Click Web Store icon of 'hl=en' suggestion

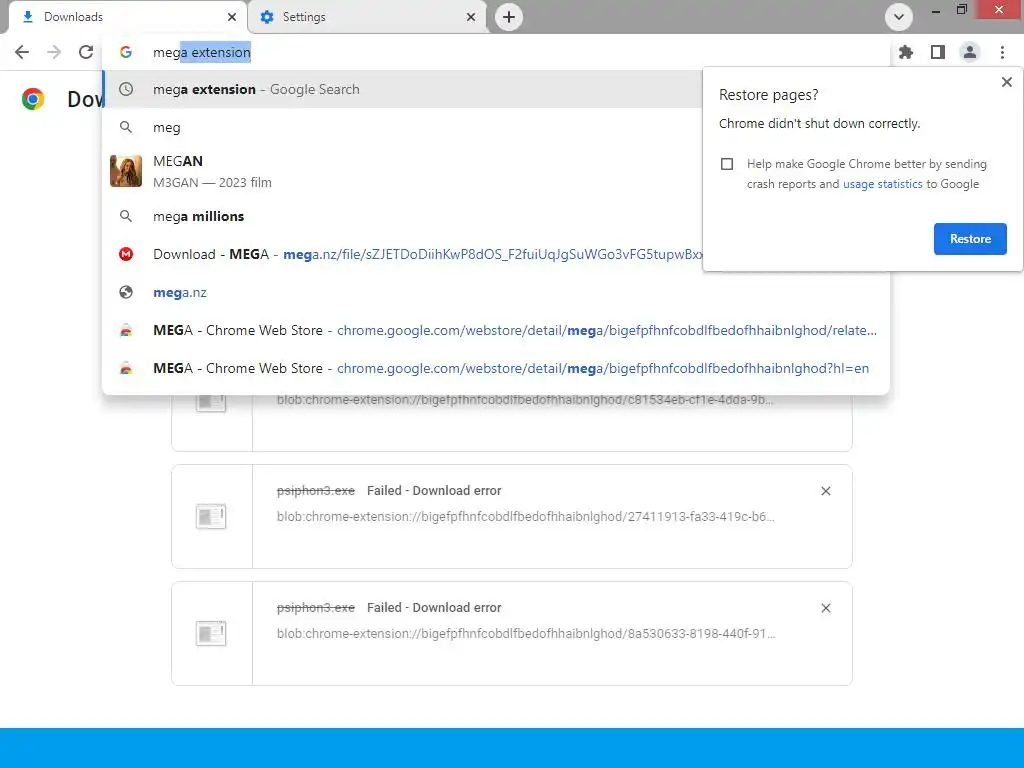point(126,369)
